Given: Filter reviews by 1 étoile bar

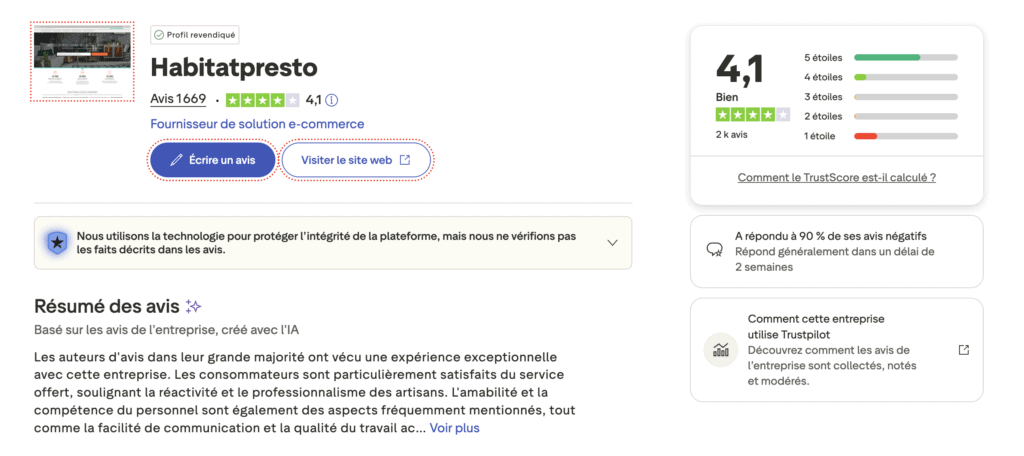Looking at the screenshot, I should [906, 136].
